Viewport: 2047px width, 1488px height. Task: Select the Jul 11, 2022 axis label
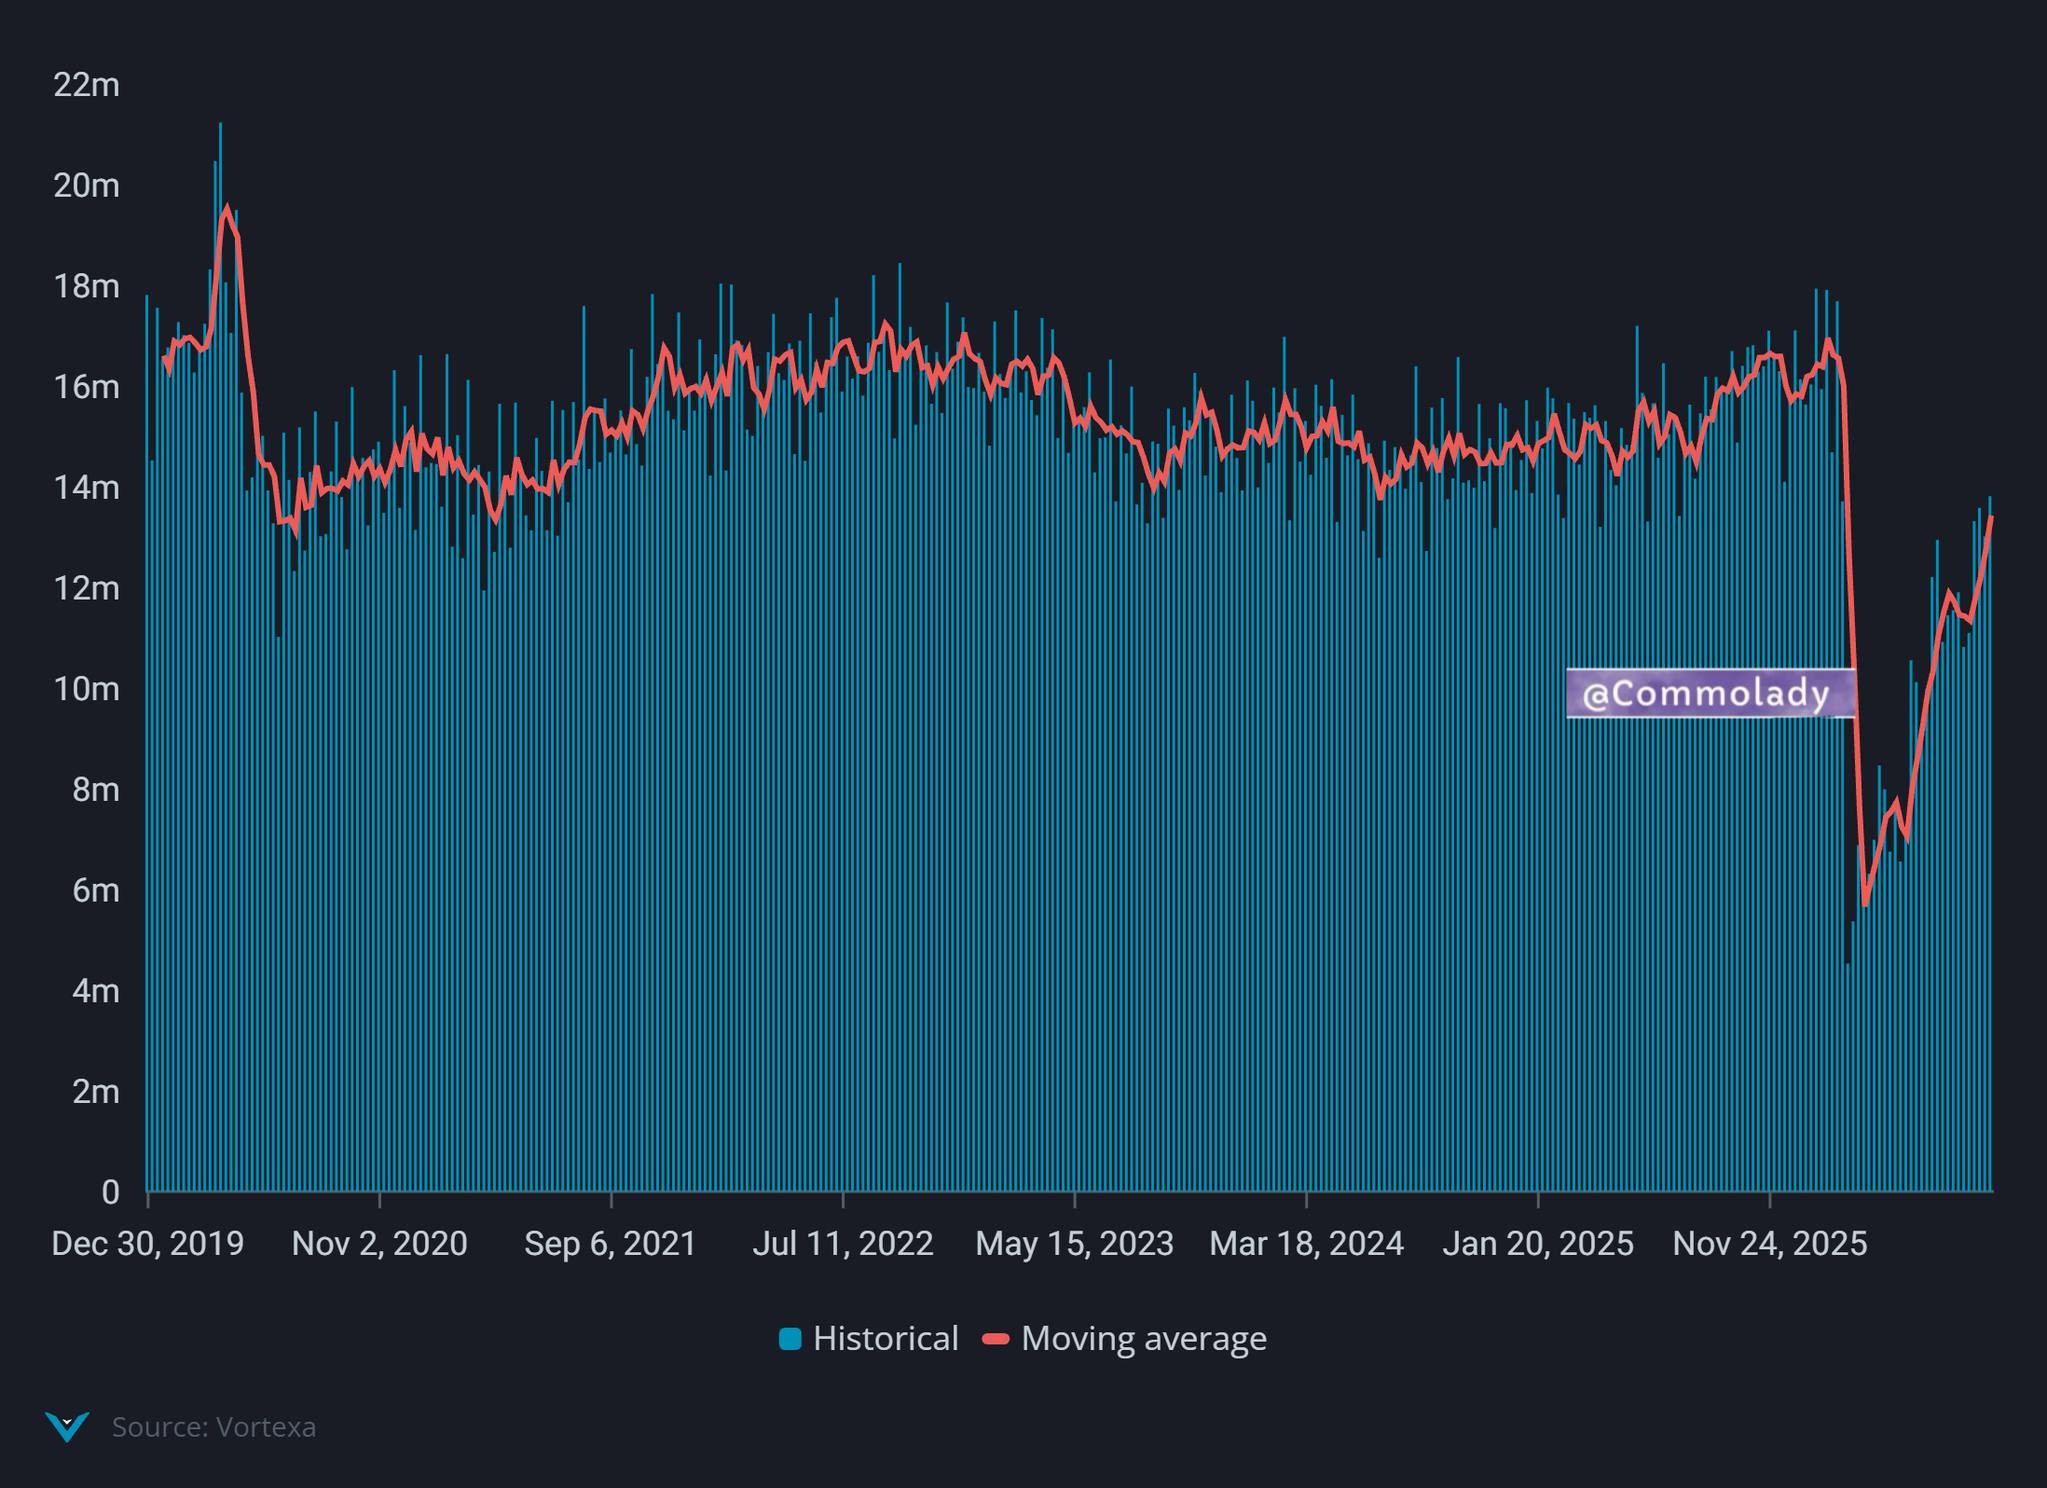(843, 1243)
